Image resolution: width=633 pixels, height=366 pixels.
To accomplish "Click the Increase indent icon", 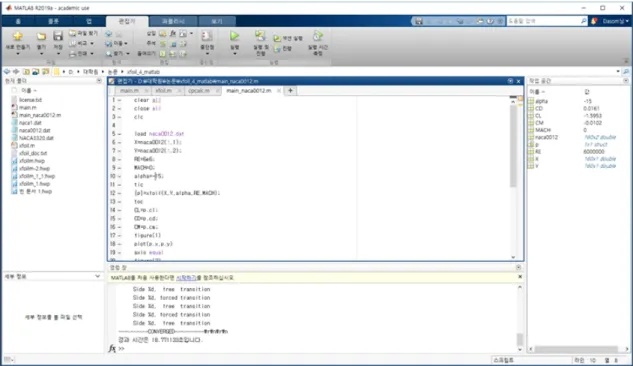I will [x=173, y=54].
